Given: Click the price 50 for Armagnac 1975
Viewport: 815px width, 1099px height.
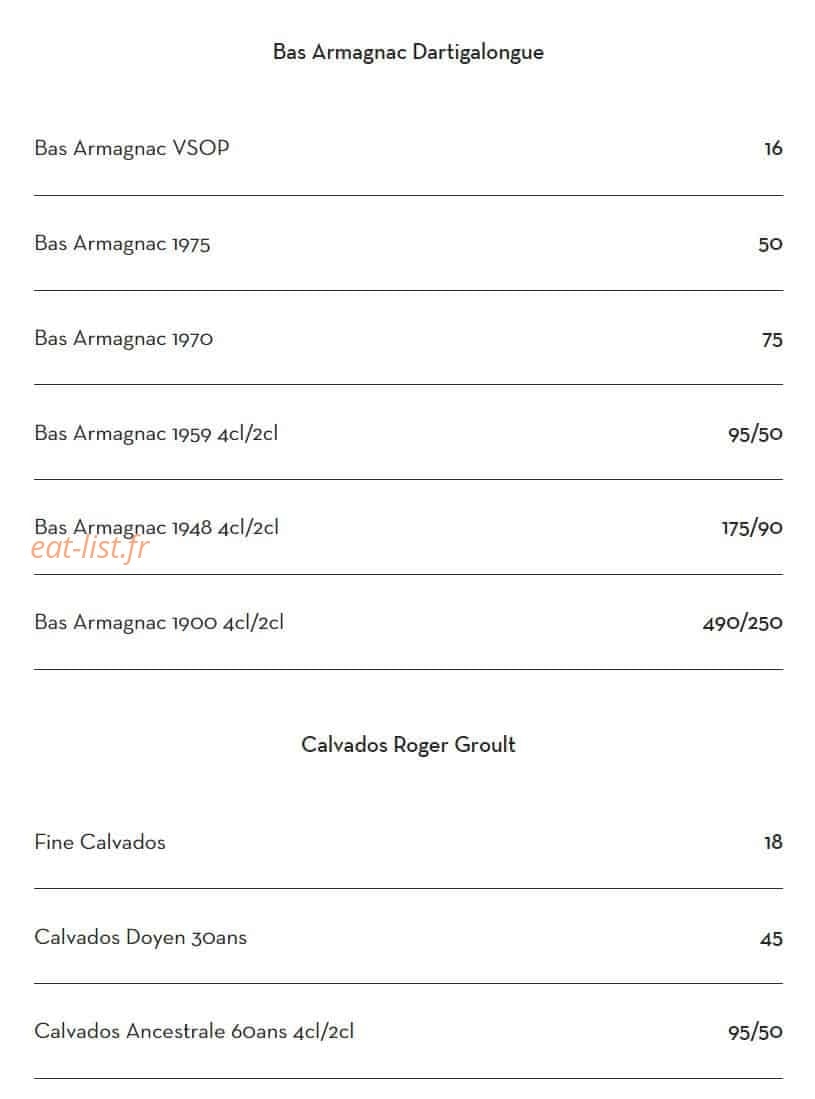Looking at the screenshot, I should point(770,244).
